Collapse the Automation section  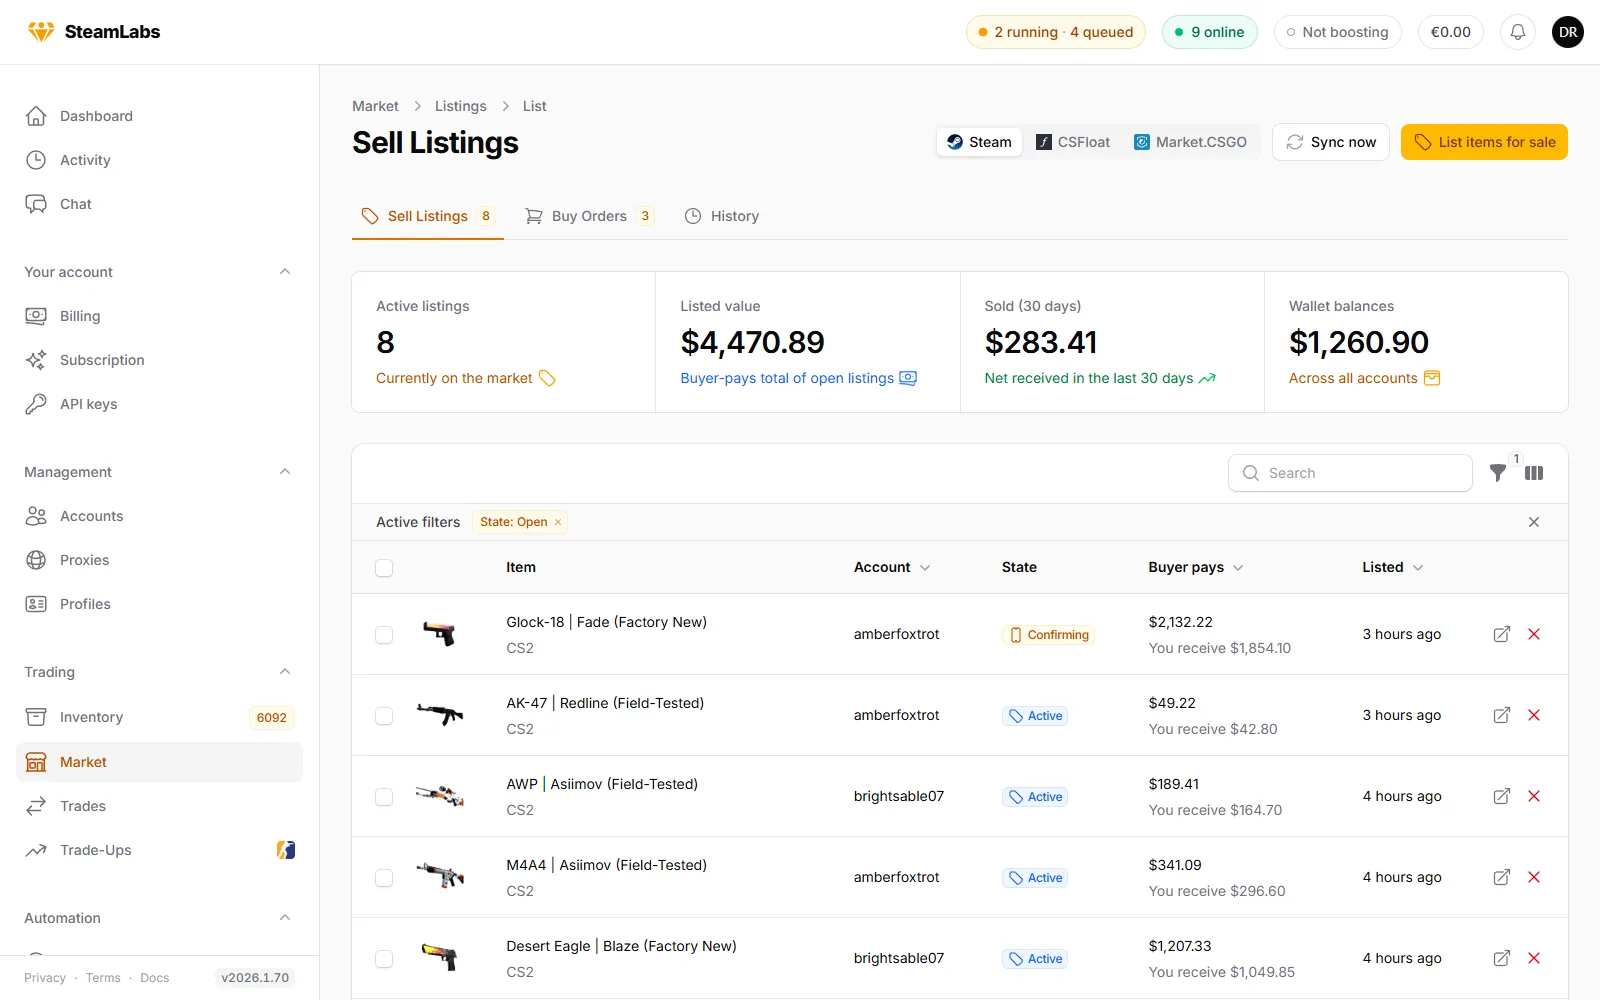click(285, 918)
